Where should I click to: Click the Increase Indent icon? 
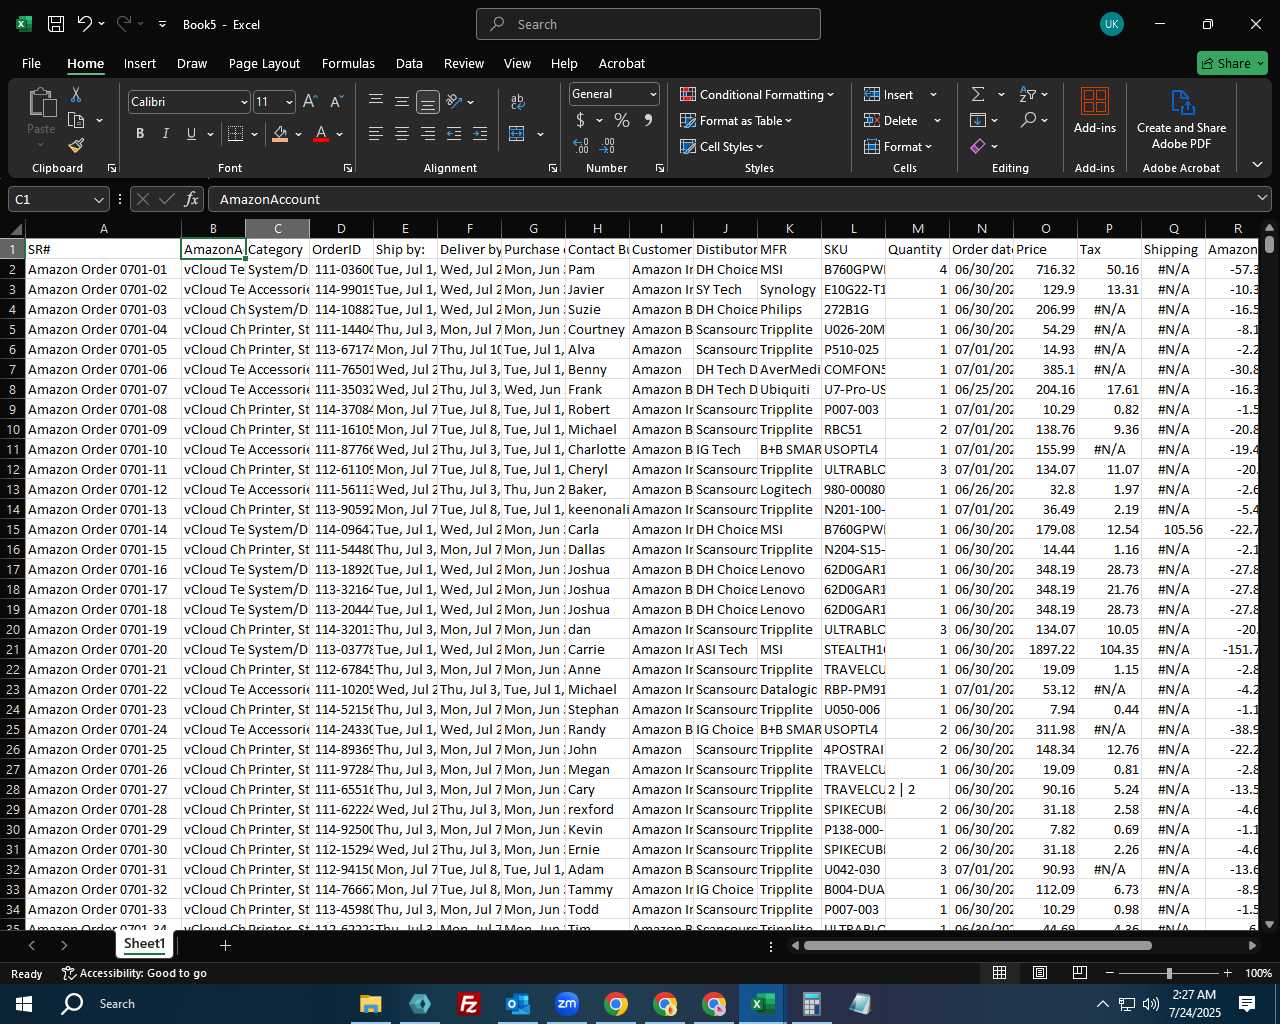point(480,133)
